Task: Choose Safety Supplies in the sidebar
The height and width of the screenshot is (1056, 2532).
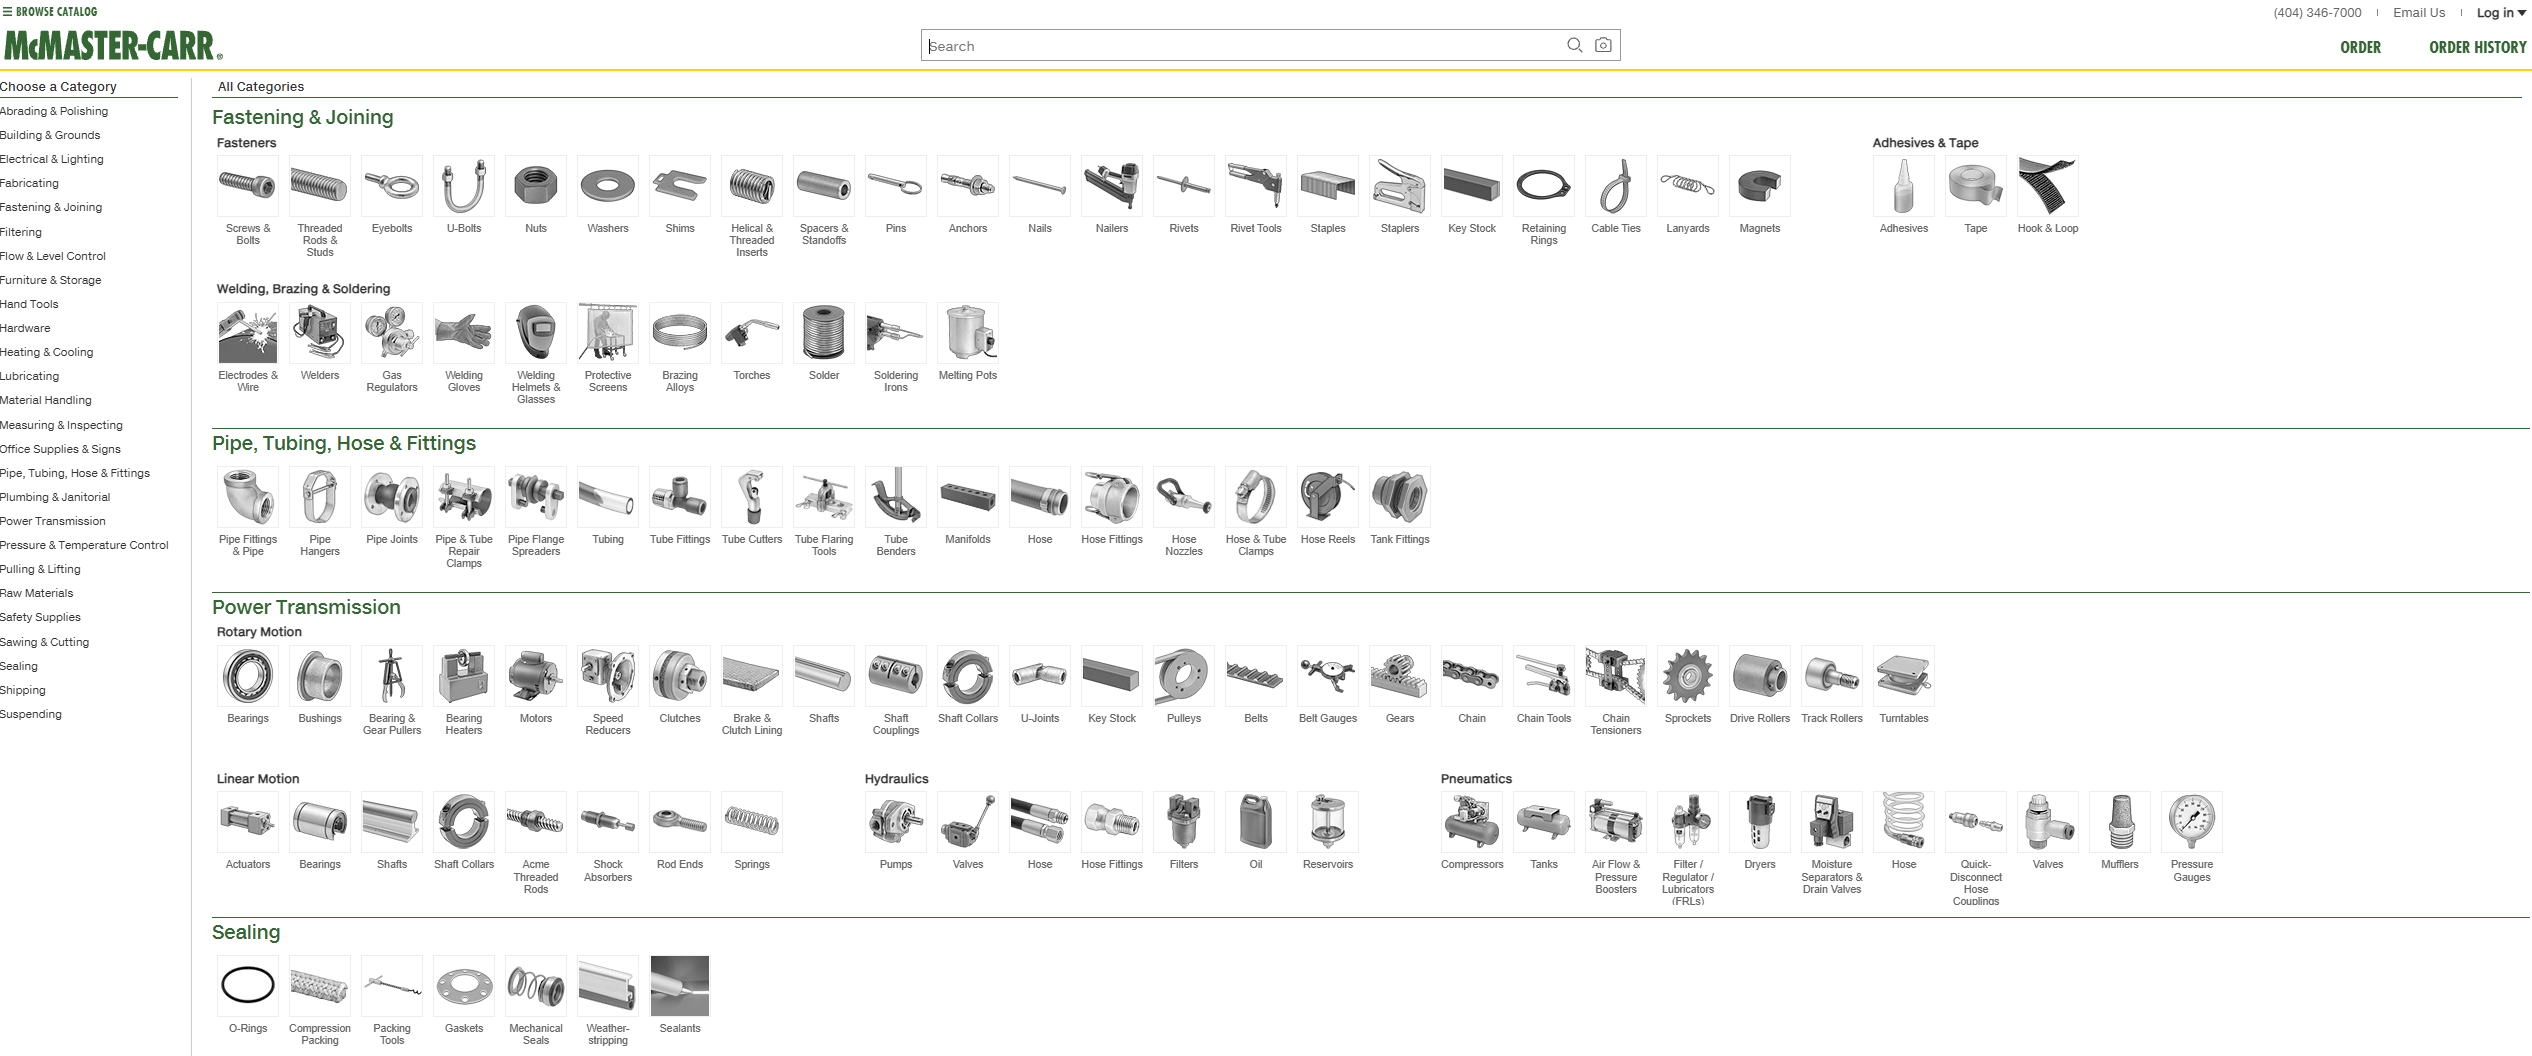Action: 40,617
